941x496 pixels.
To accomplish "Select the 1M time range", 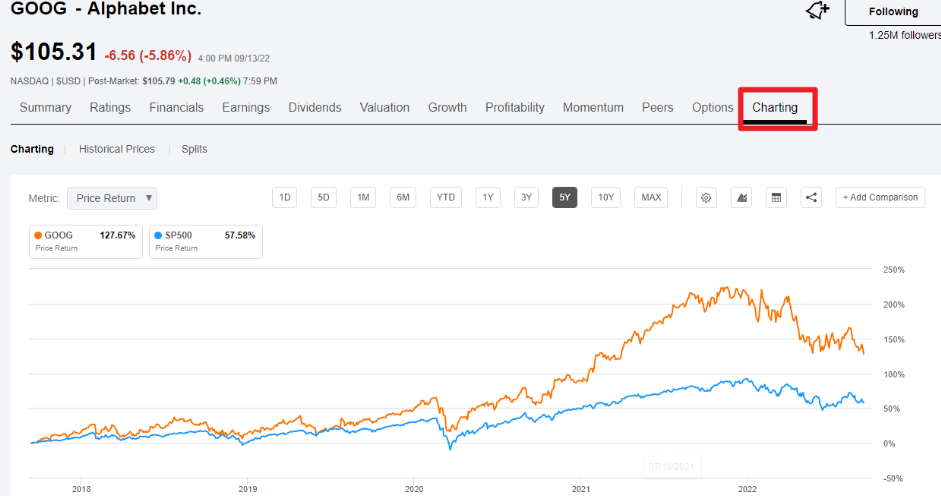I will point(363,198).
